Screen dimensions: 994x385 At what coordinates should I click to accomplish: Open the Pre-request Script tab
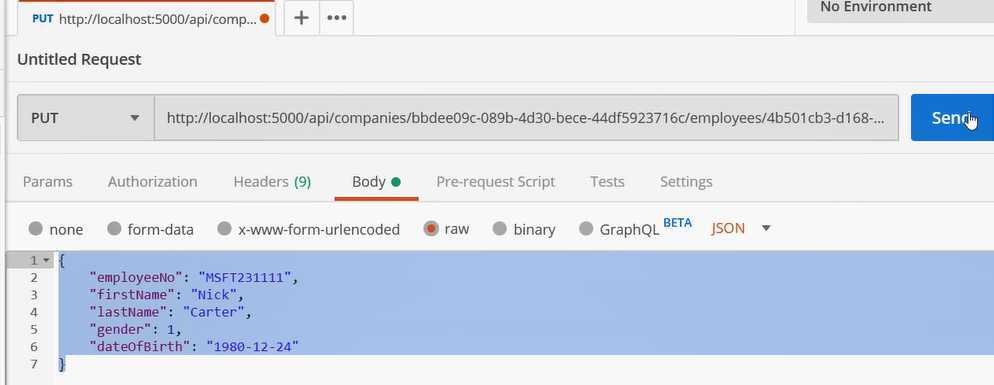[x=496, y=181]
